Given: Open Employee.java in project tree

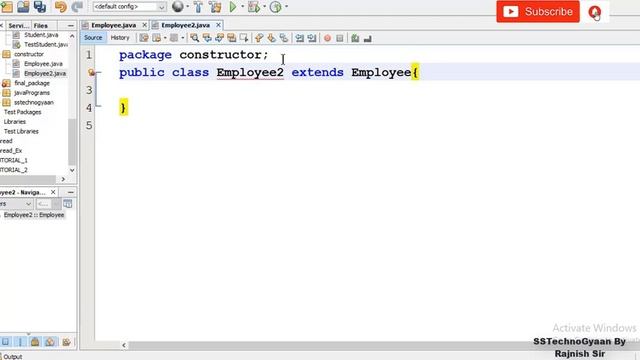Looking at the screenshot, I should [x=43, y=64].
